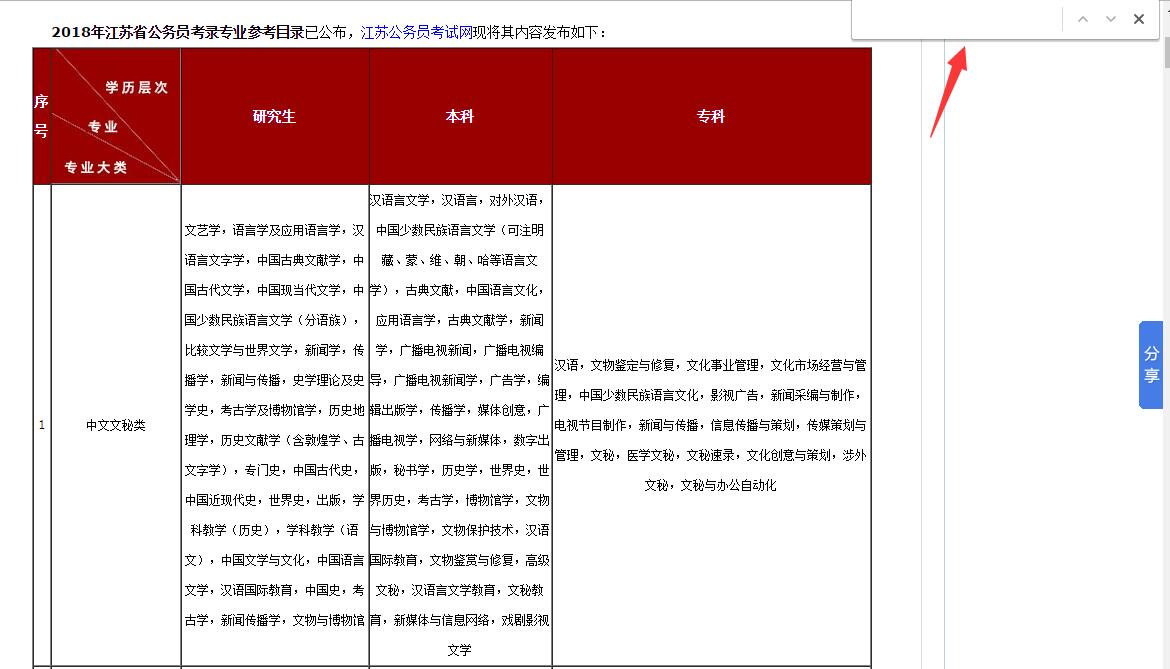The width and height of the screenshot is (1170, 669).
Task: Select the 本科 column header
Action: pyautogui.click(x=460, y=116)
